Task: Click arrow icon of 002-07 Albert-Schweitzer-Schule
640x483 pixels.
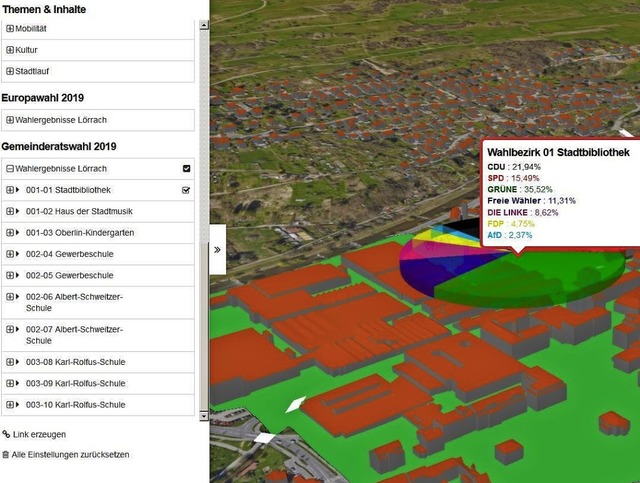Action: [x=18, y=329]
